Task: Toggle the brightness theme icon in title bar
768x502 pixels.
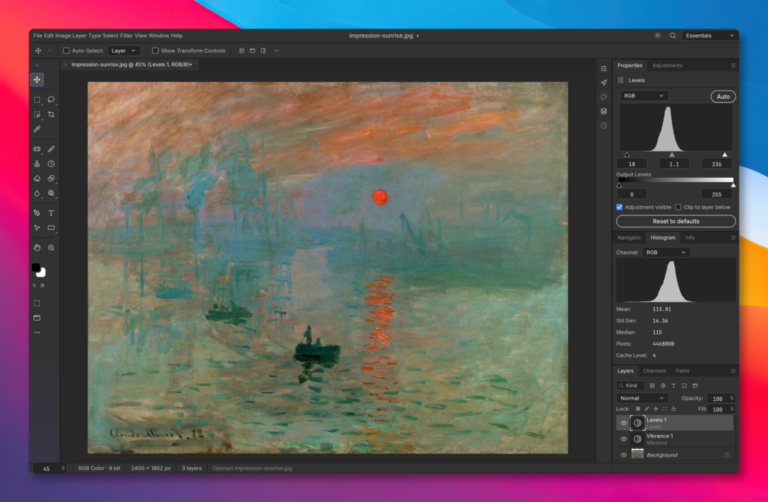Action: click(x=658, y=35)
